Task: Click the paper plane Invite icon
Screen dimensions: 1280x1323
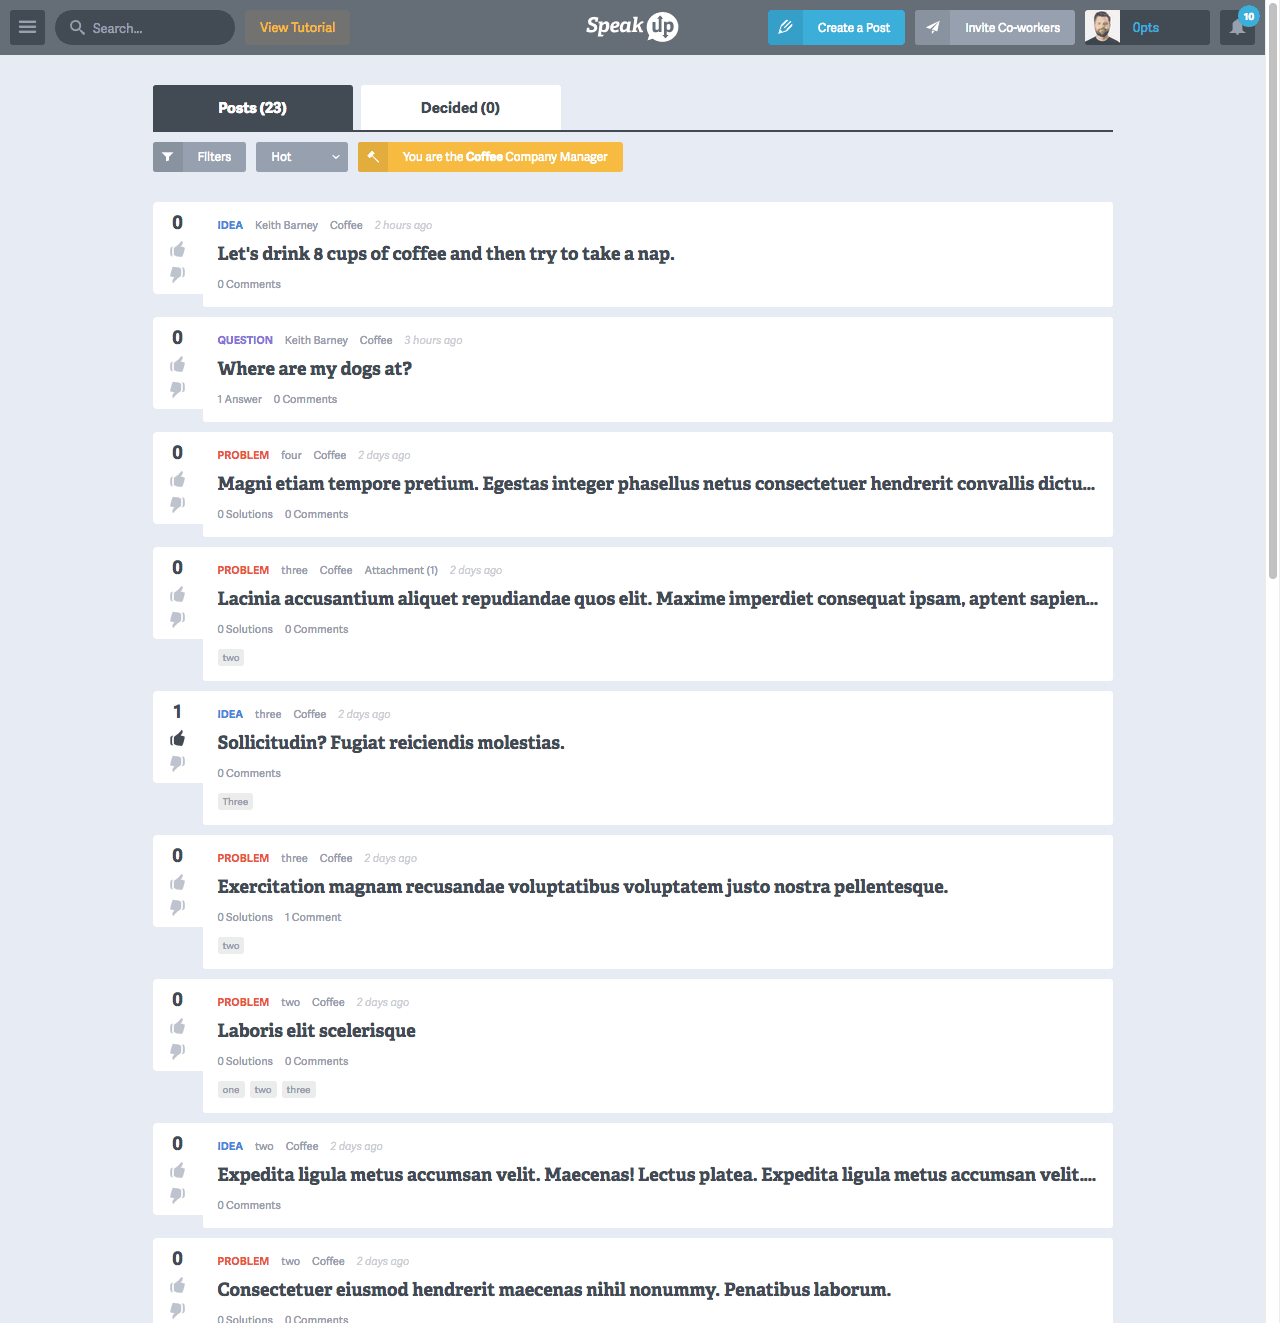Action: click(x=933, y=28)
